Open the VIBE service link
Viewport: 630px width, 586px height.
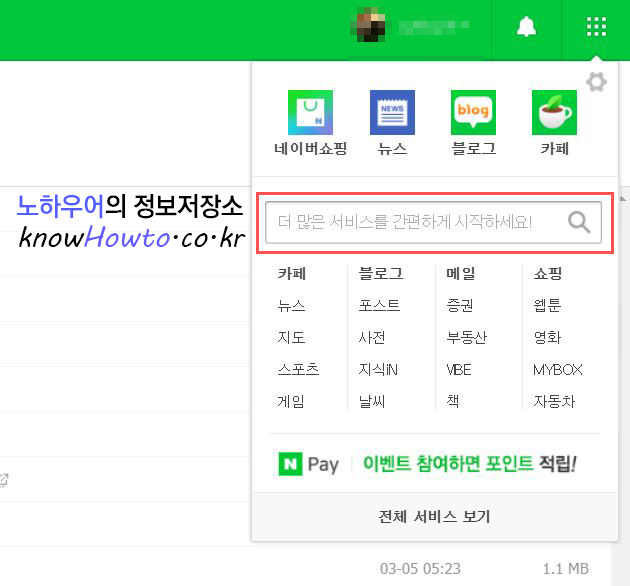pos(459,369)
